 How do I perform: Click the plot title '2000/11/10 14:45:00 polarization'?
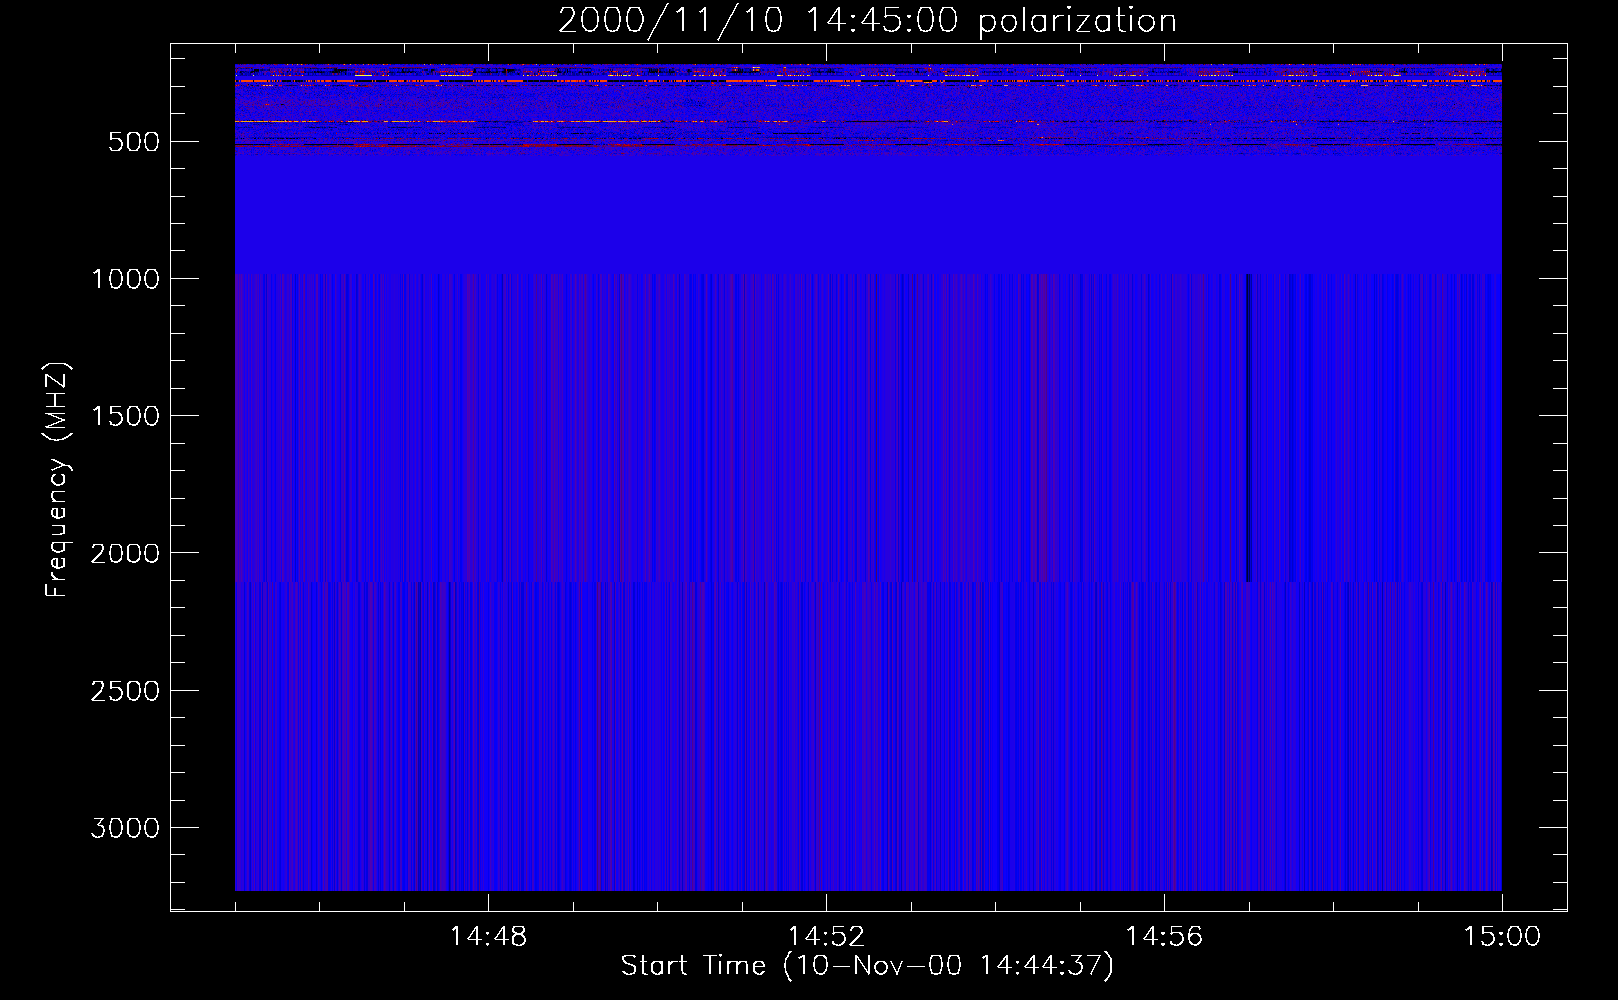pos(867,21)
